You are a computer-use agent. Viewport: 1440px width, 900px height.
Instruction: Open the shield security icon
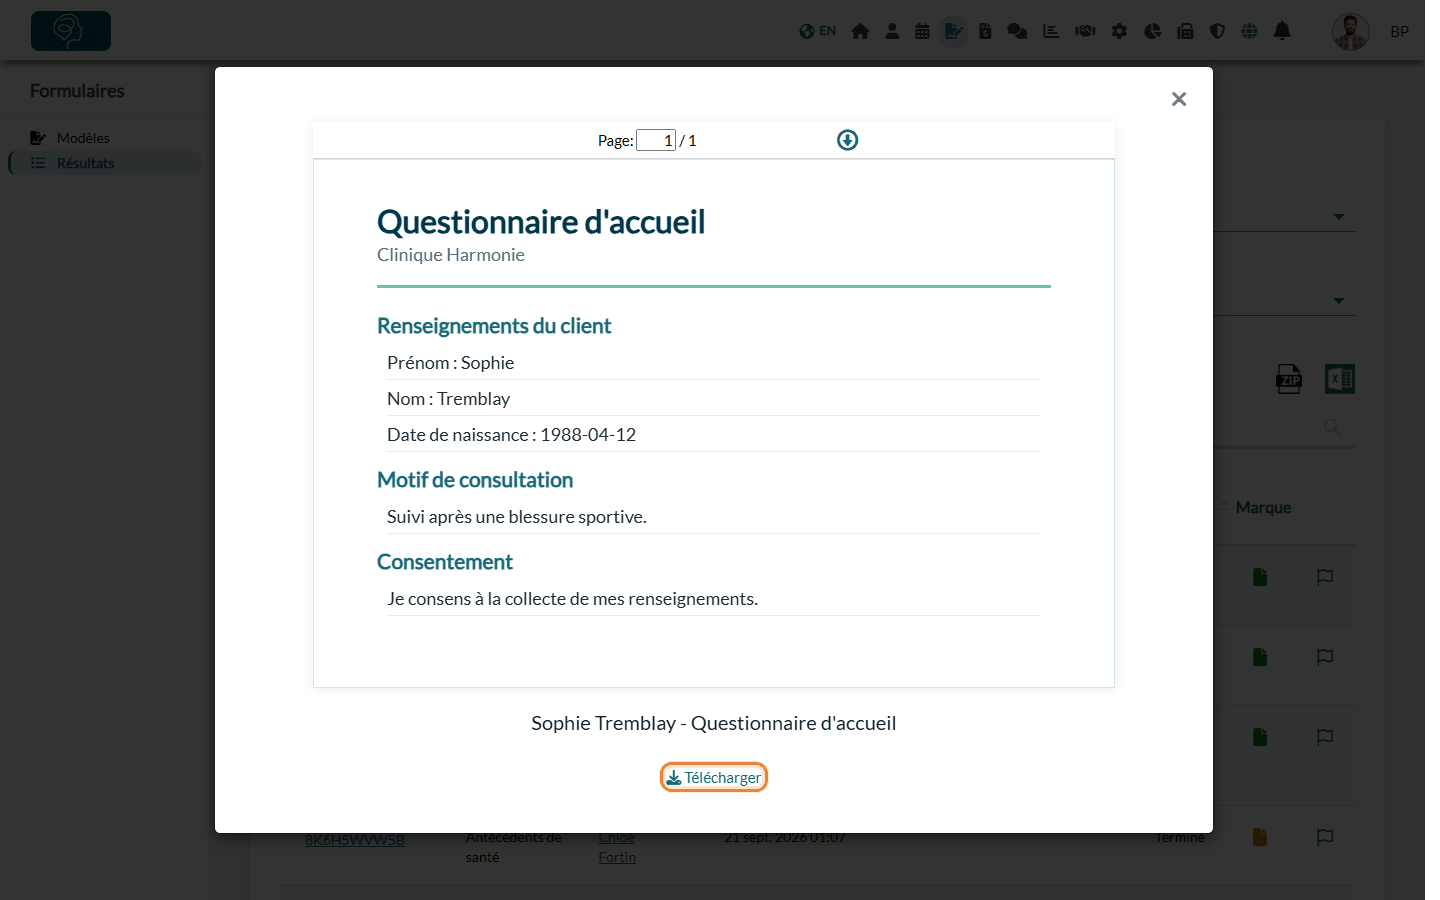pos(1217,31)
